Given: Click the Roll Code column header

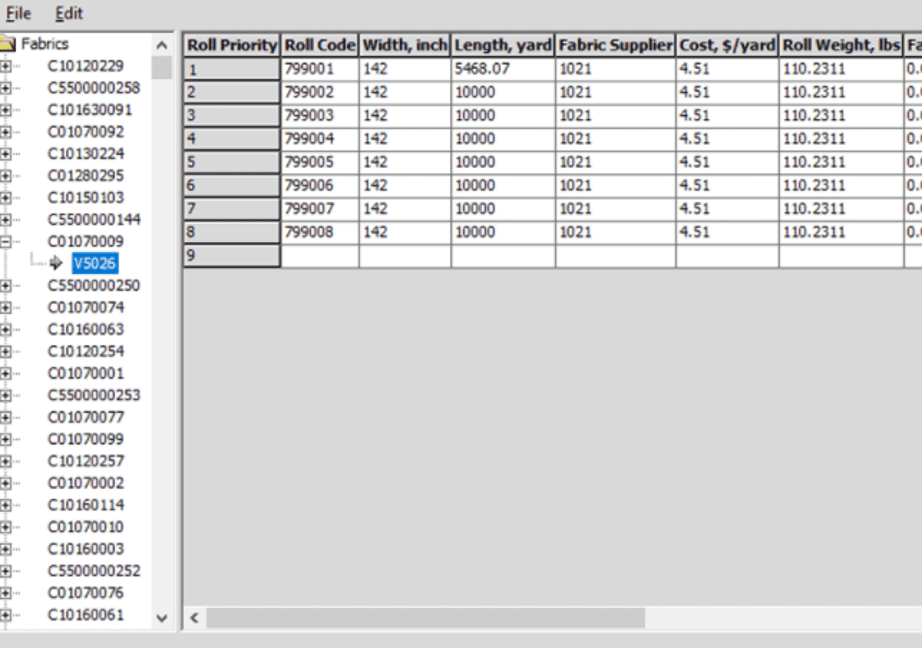Looking at the screenshot, I should [320, 45].
